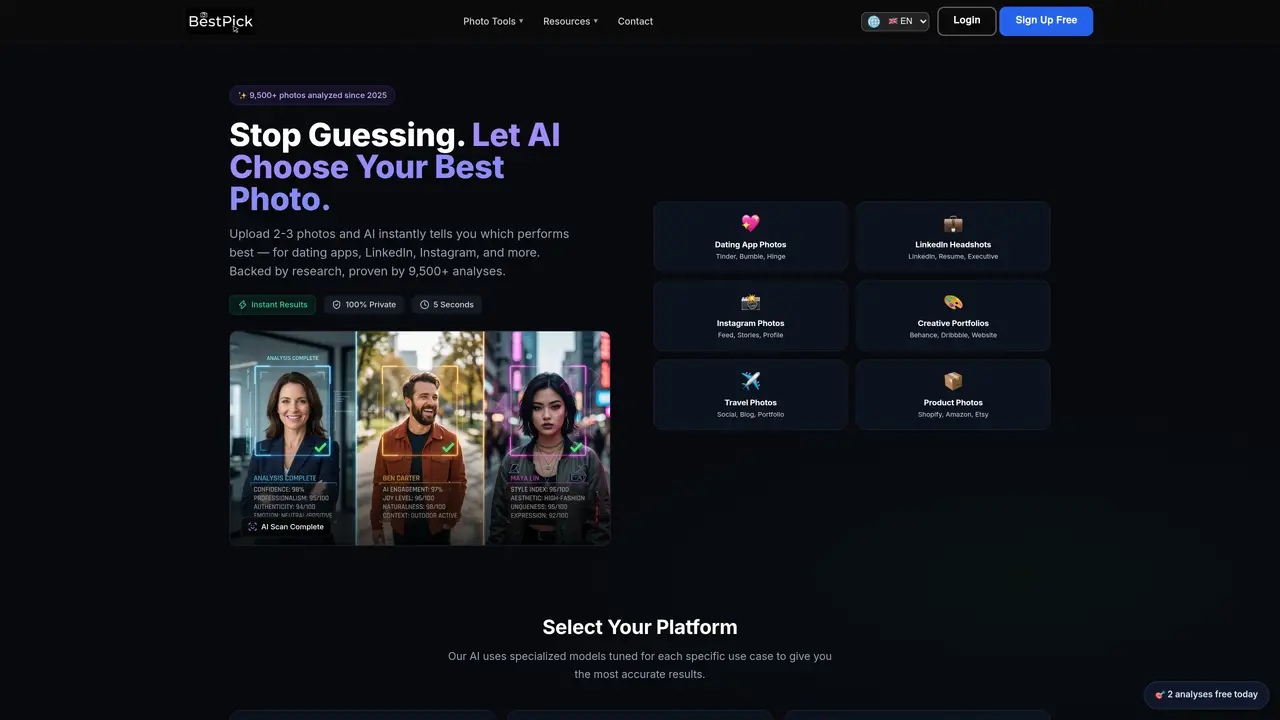Screen dimensions: 1280x720
Task: Click the AI Scan Complete label
Action: [292, 527]
